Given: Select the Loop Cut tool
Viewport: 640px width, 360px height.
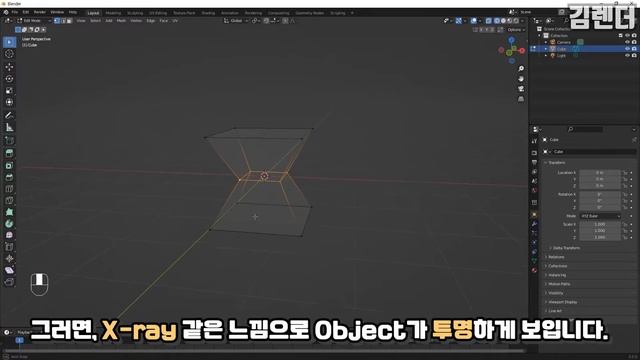Looking at the screenshot, I should [x=9, y=189].
